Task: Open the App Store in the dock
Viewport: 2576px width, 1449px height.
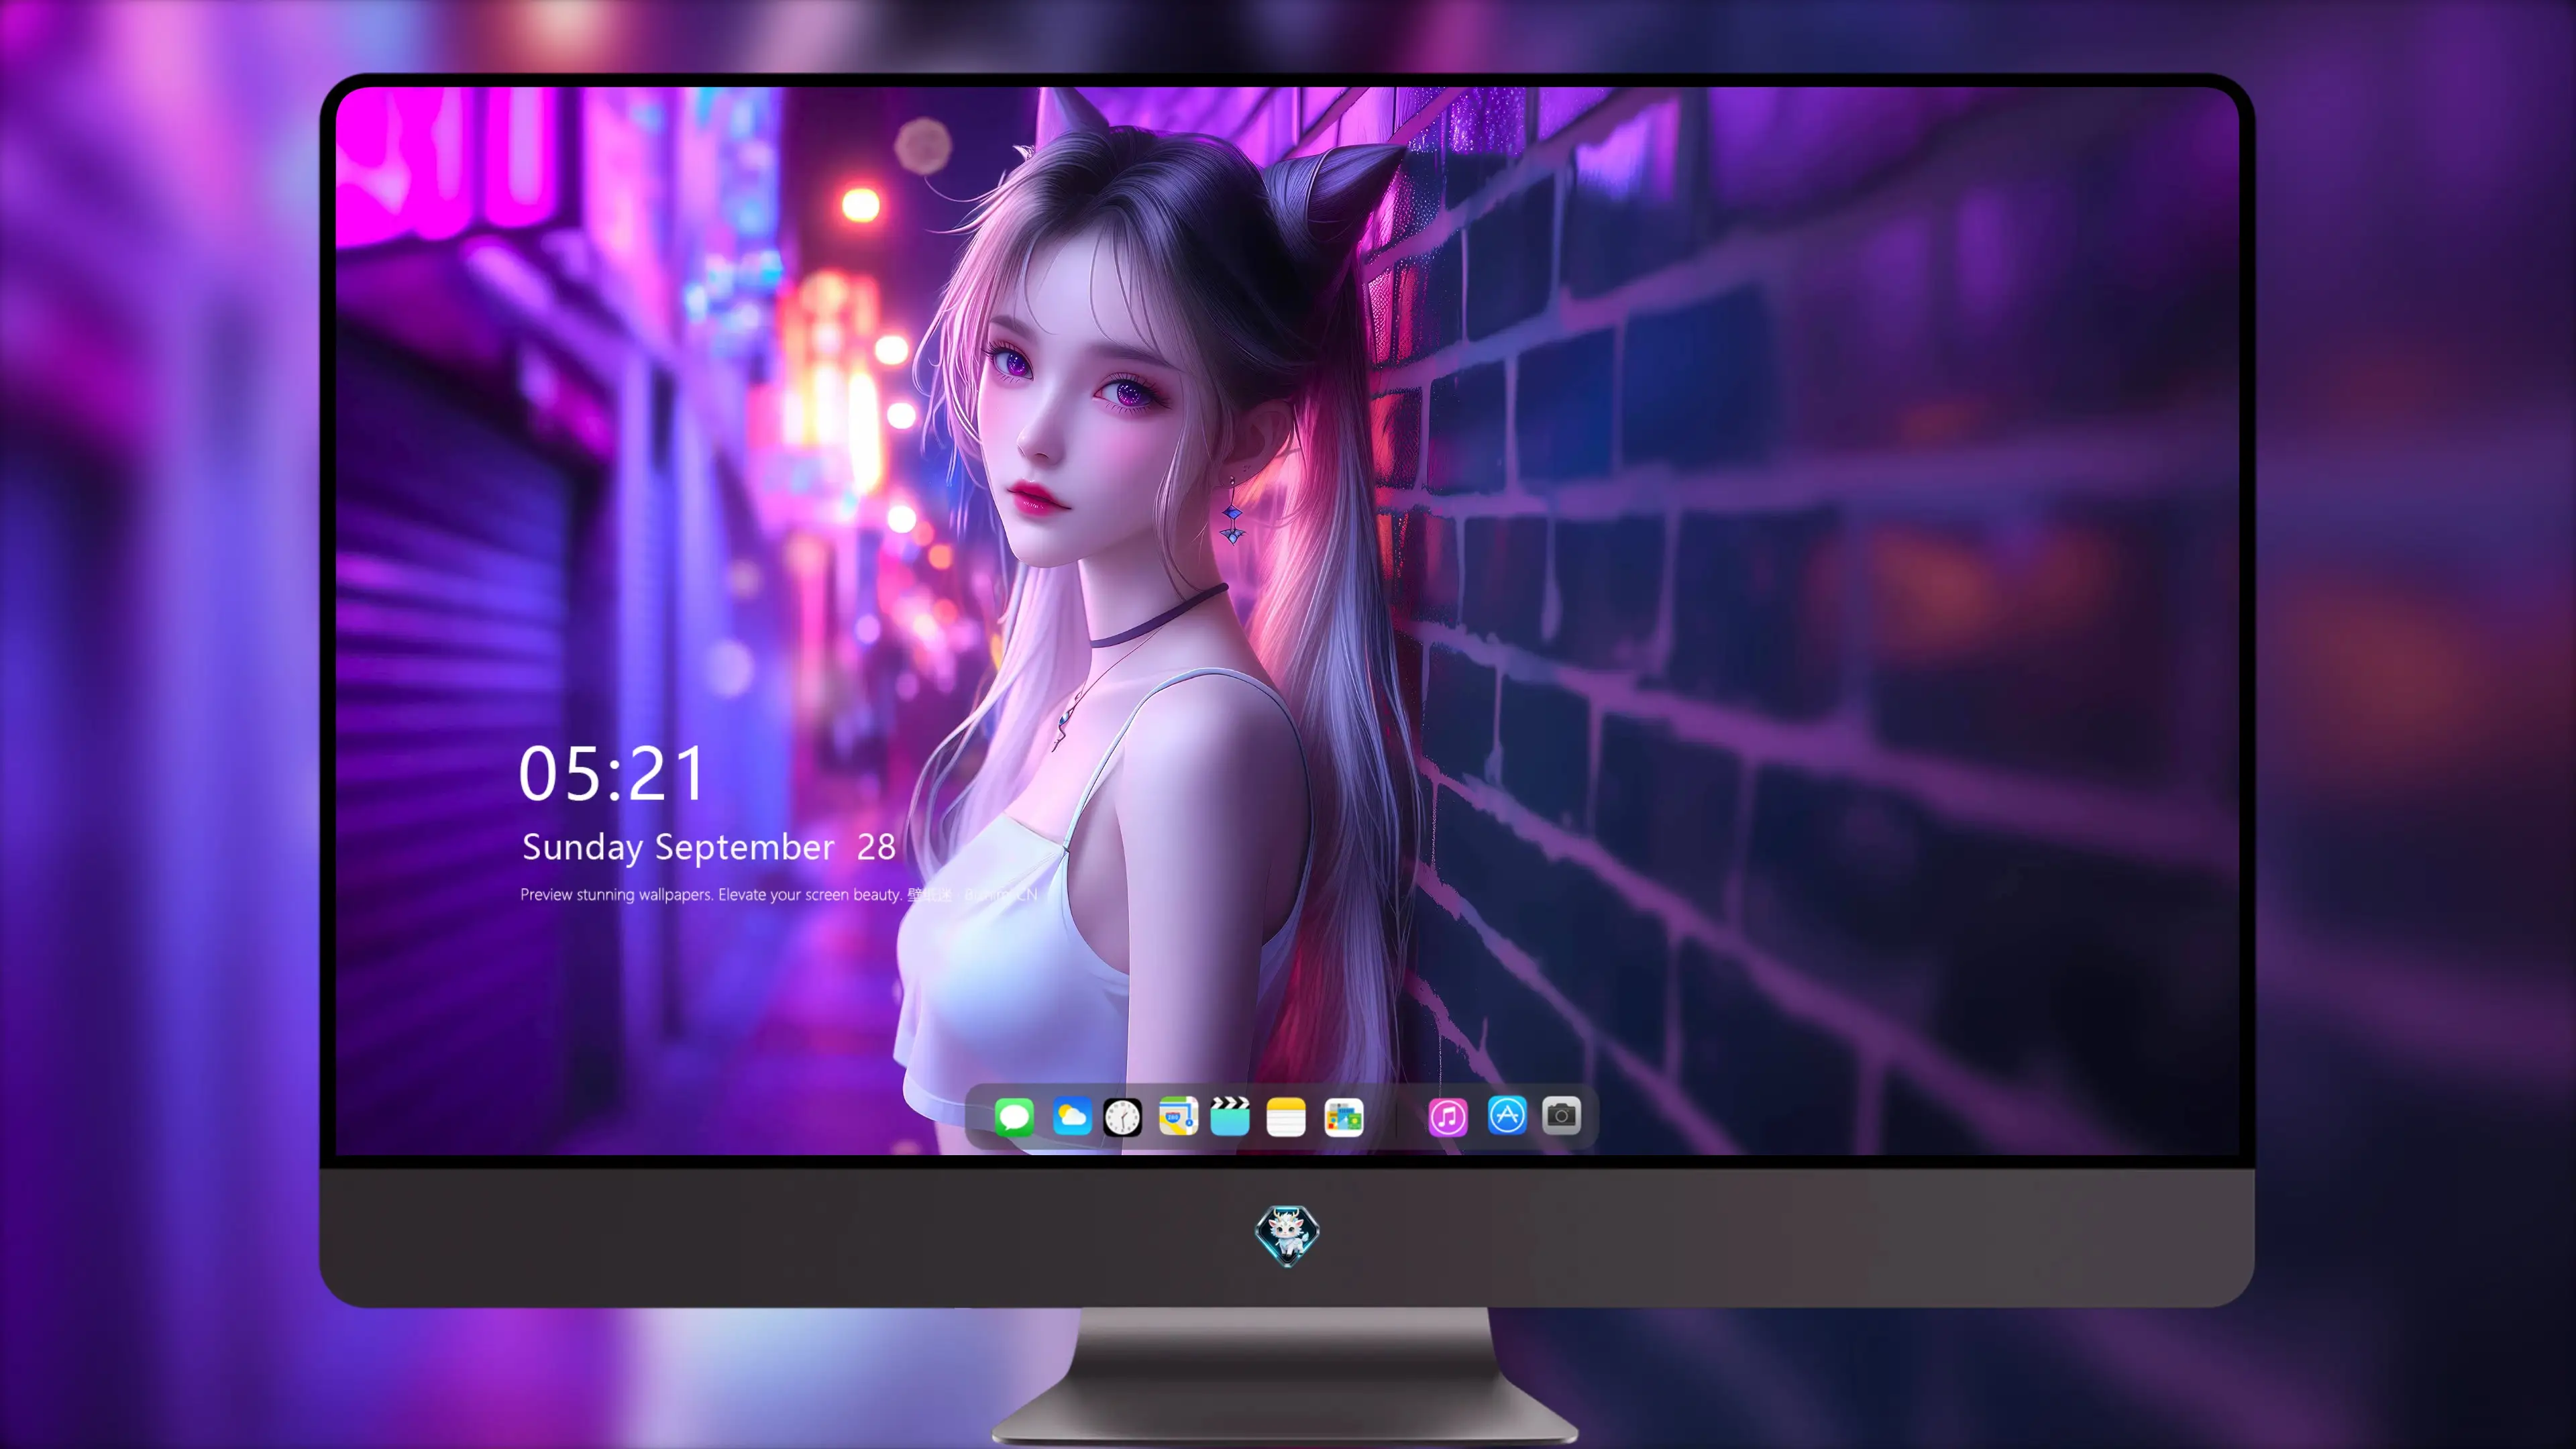Action: click(x=1507, y=1115)
